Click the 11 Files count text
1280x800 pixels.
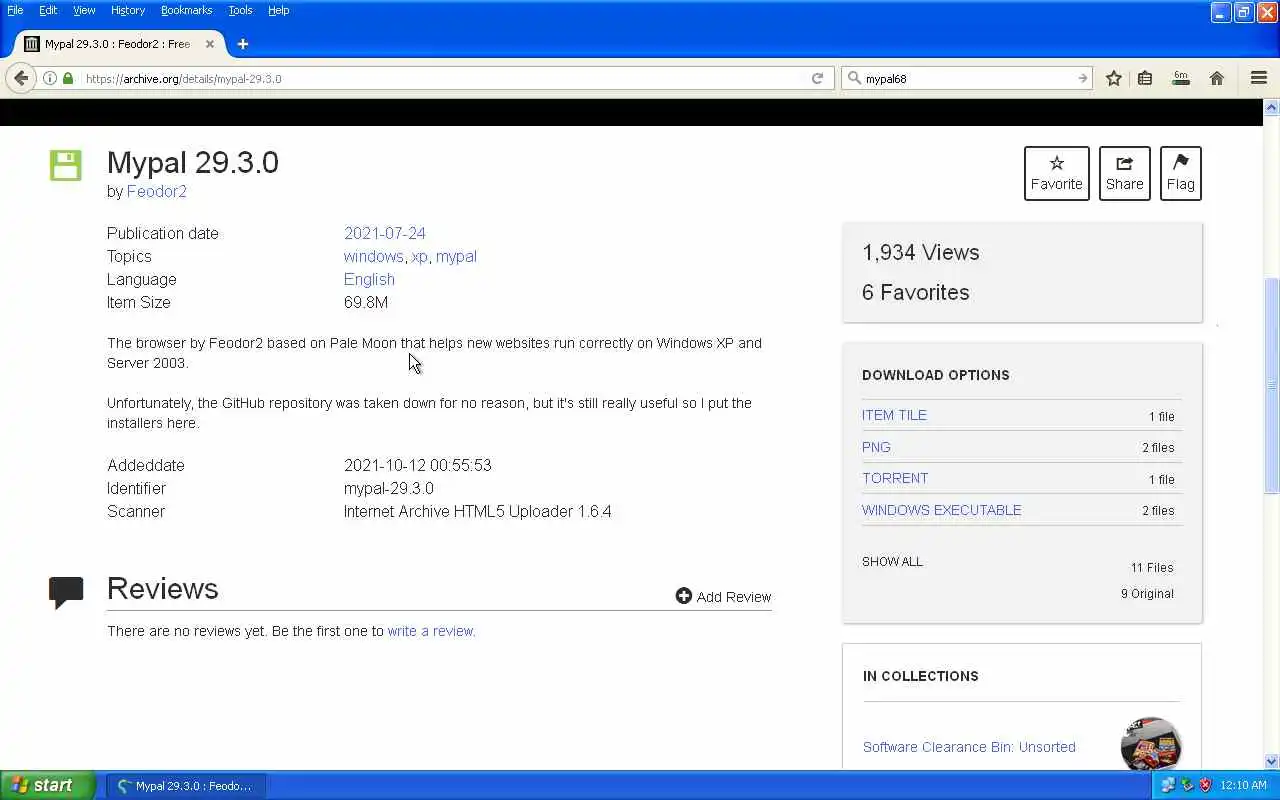coord(1152,567)
